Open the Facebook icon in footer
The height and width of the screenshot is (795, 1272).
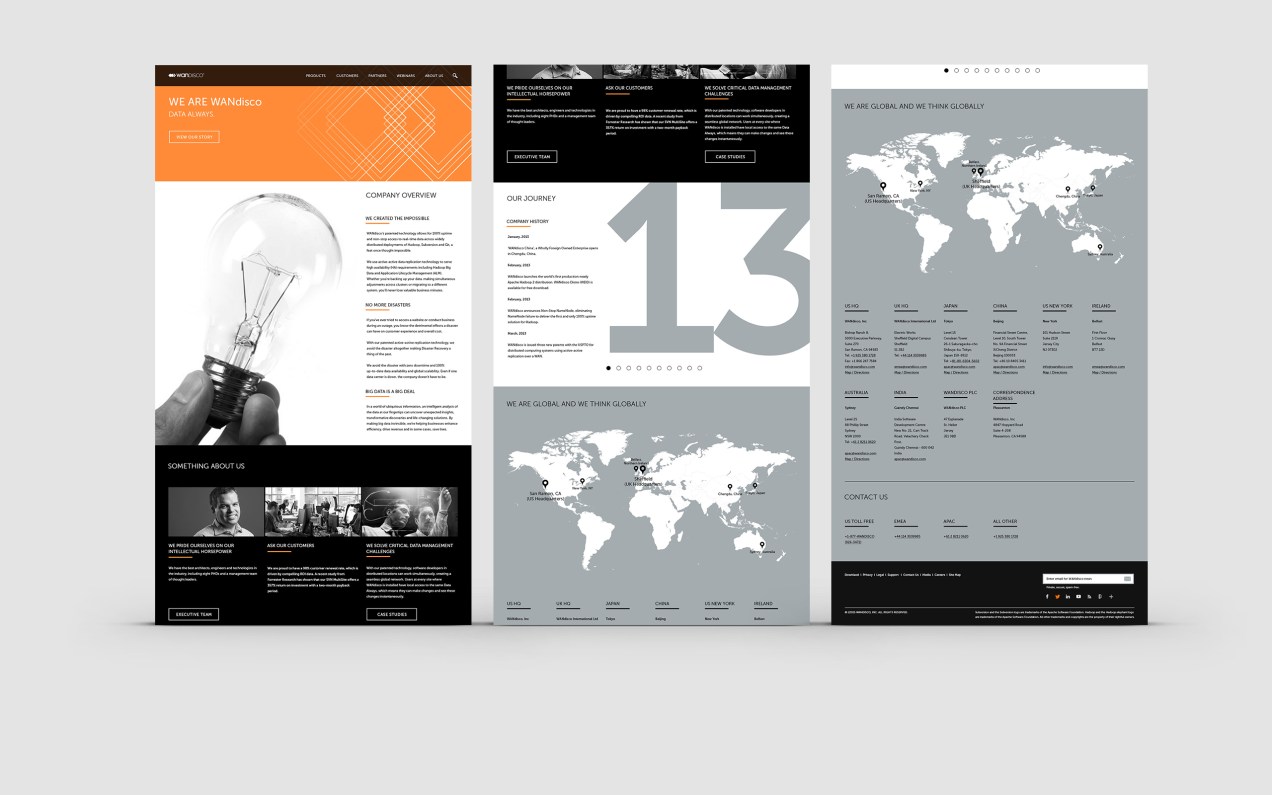(x=1047, y=597)
